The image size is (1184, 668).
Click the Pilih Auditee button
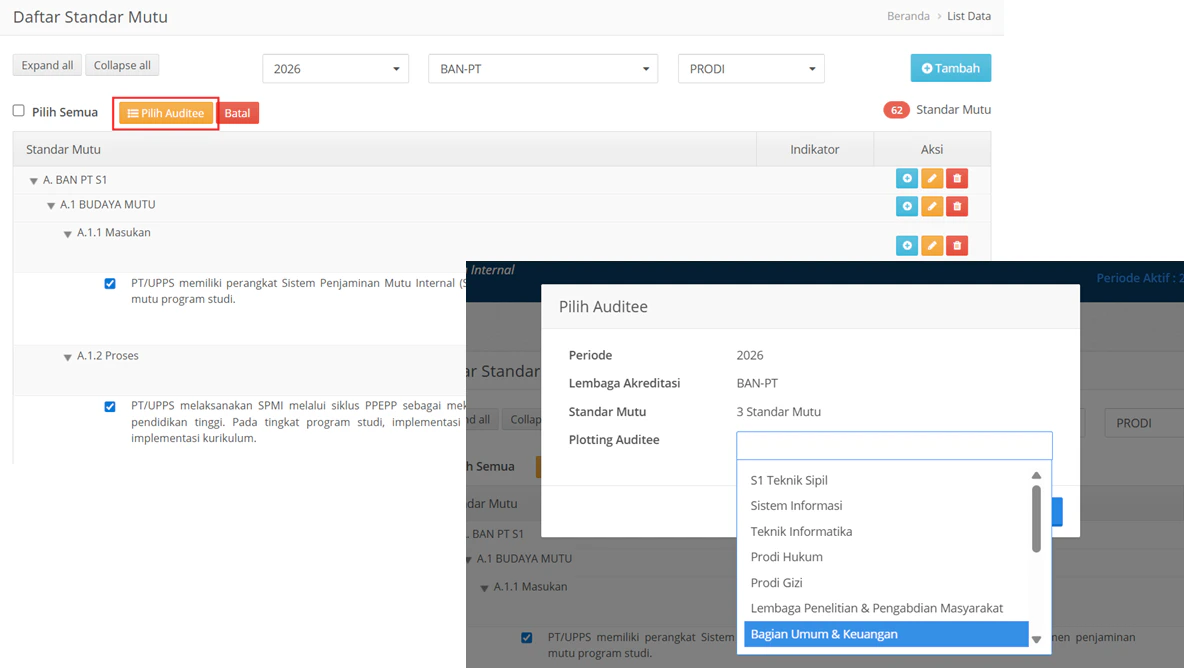(166, 113)
